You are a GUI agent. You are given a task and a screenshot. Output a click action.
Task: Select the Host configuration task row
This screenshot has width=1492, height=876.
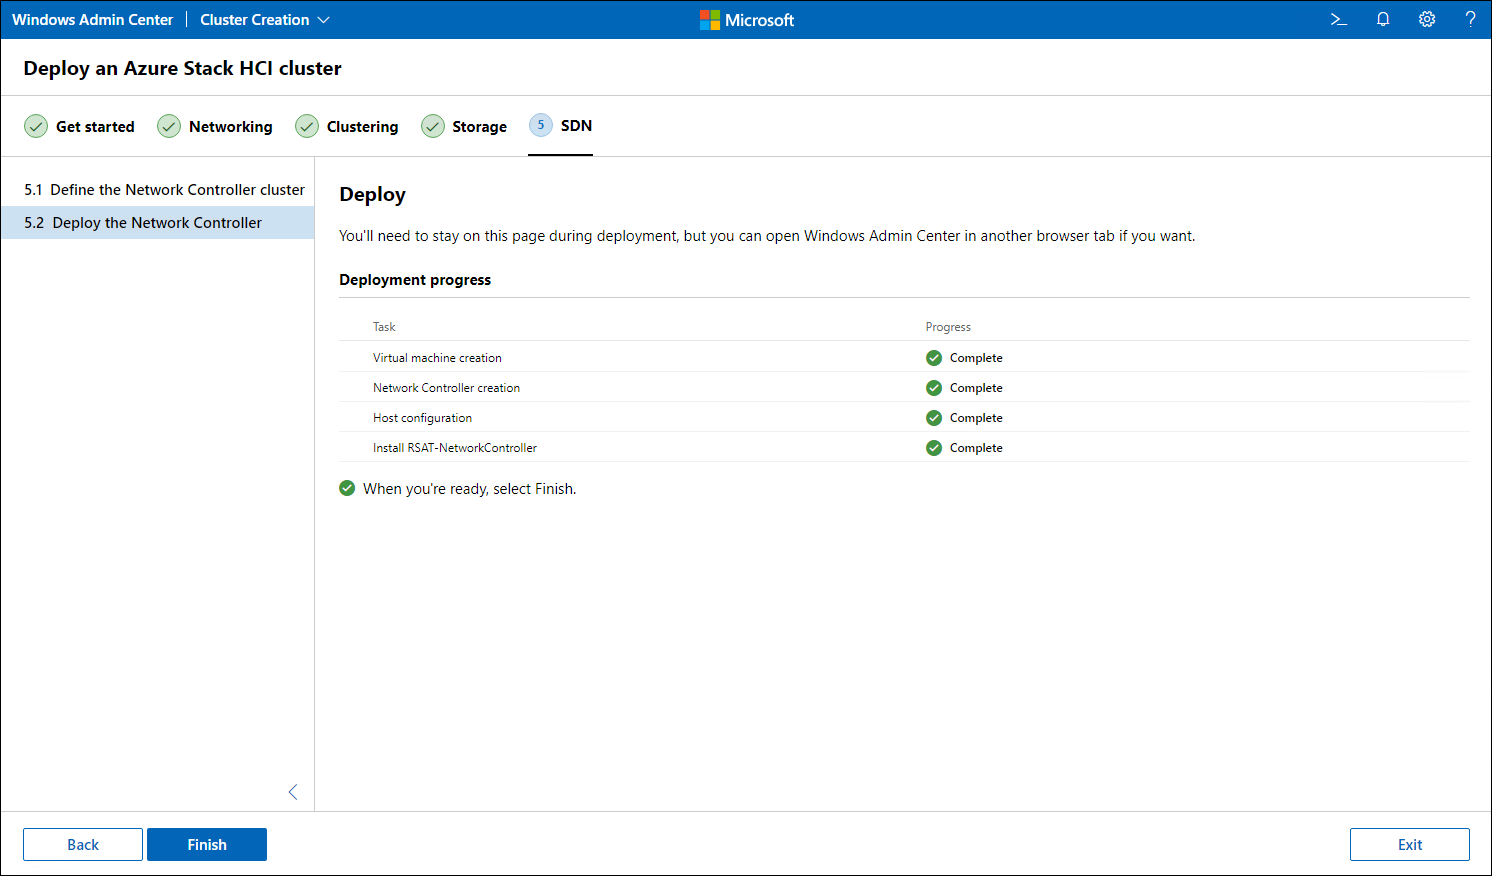(904, 417)
